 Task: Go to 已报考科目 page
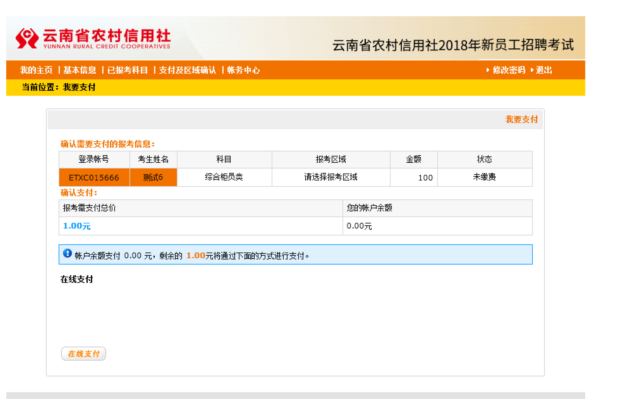coord(128,70)
